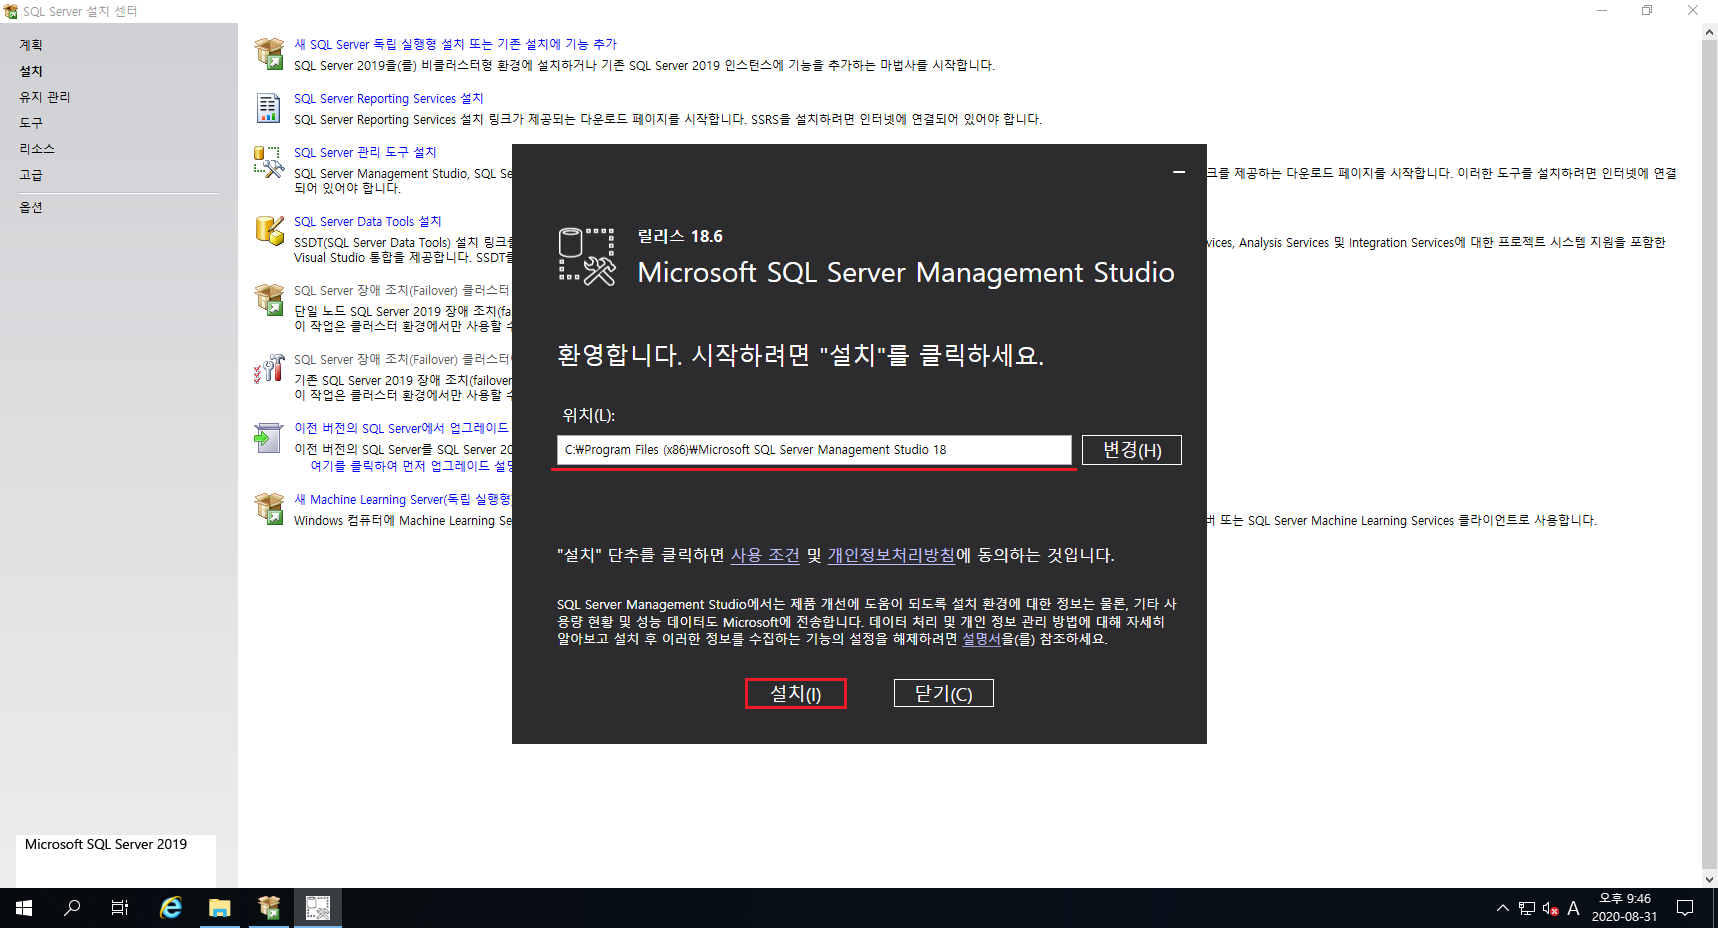Click the muted volume tray icon
The height and width of the screenshot is (928, 1718).
pyautogui.click(x=1550, y=908)
